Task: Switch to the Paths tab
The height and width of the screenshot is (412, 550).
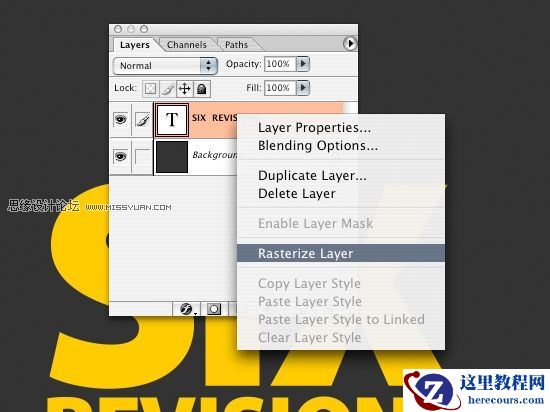Action: (x=236, y=45)
